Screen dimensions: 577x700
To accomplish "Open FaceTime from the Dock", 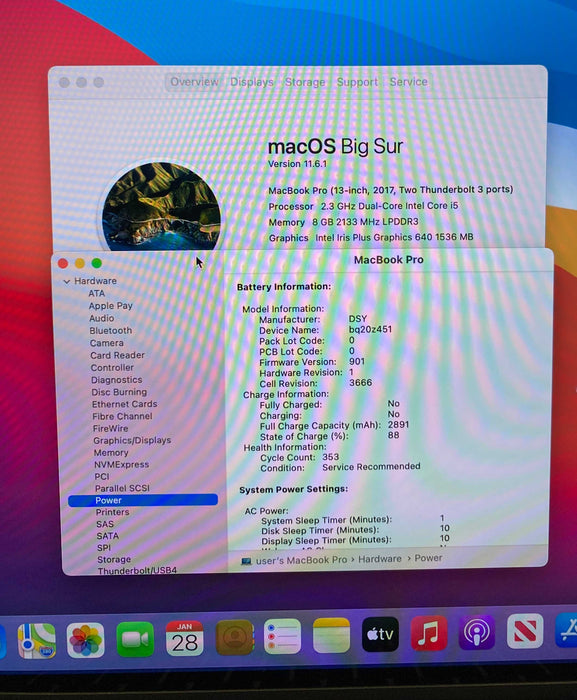I will tap(135, 639).
